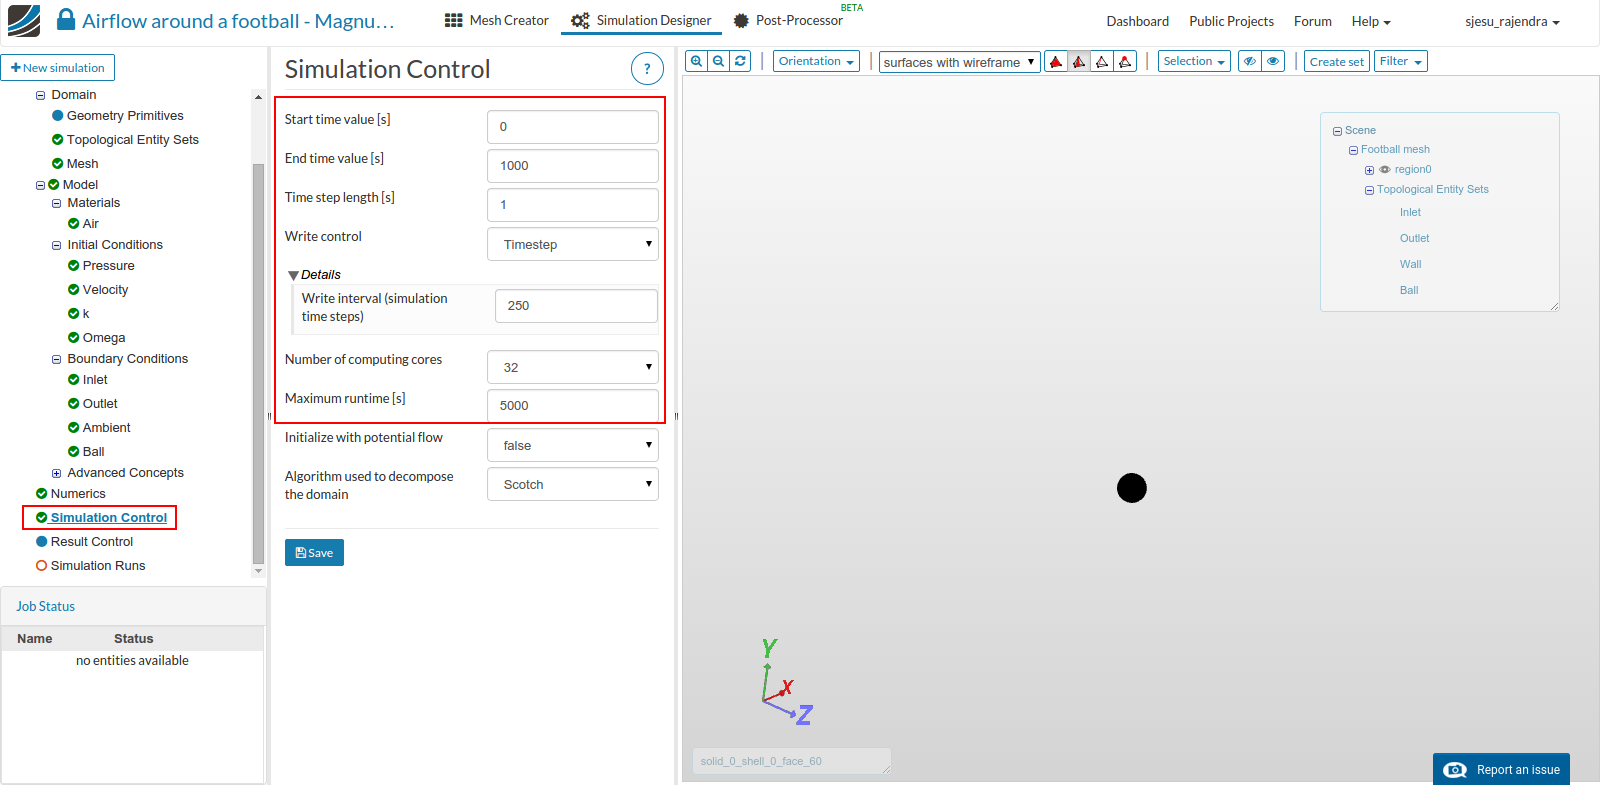Click the Report an issue button
The height and width of the screenshot is (785, 1600).
(x=1501, y=769)
